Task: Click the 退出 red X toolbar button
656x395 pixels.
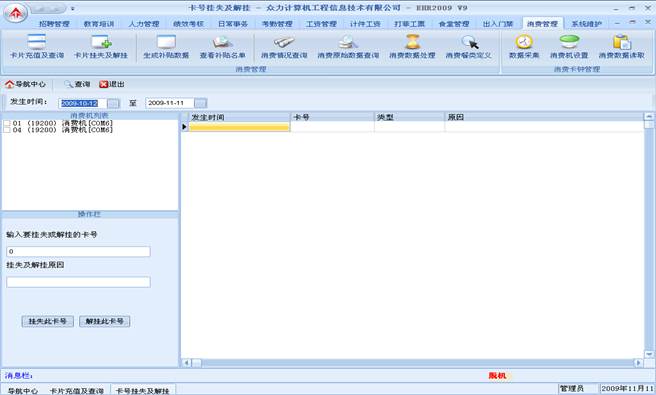Action: point(112,84)
